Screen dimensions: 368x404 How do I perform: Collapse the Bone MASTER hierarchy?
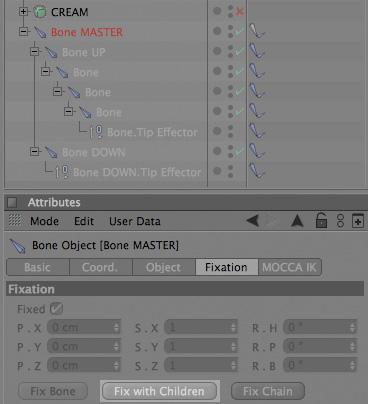pyautogui.click(x=23, y=32)
